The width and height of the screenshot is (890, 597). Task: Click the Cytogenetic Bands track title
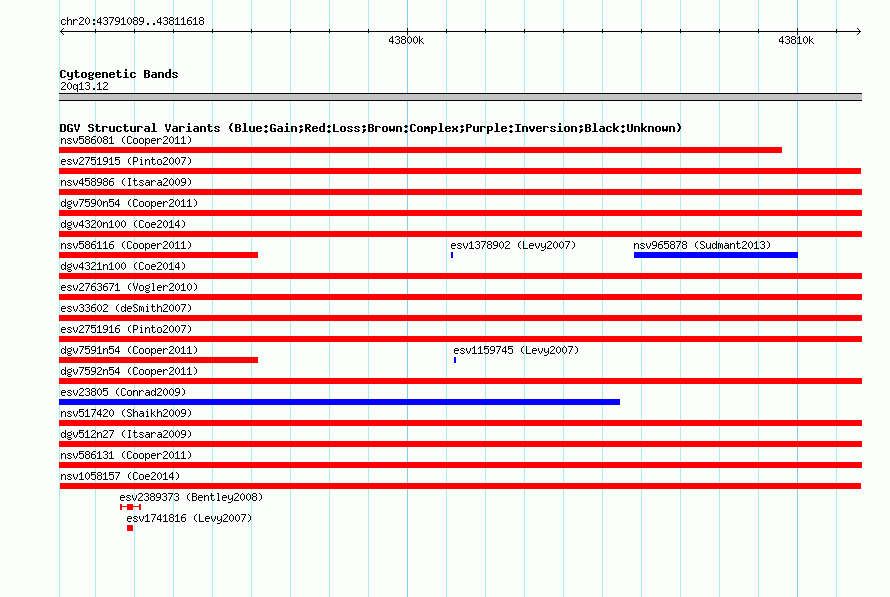coord(119,74)
